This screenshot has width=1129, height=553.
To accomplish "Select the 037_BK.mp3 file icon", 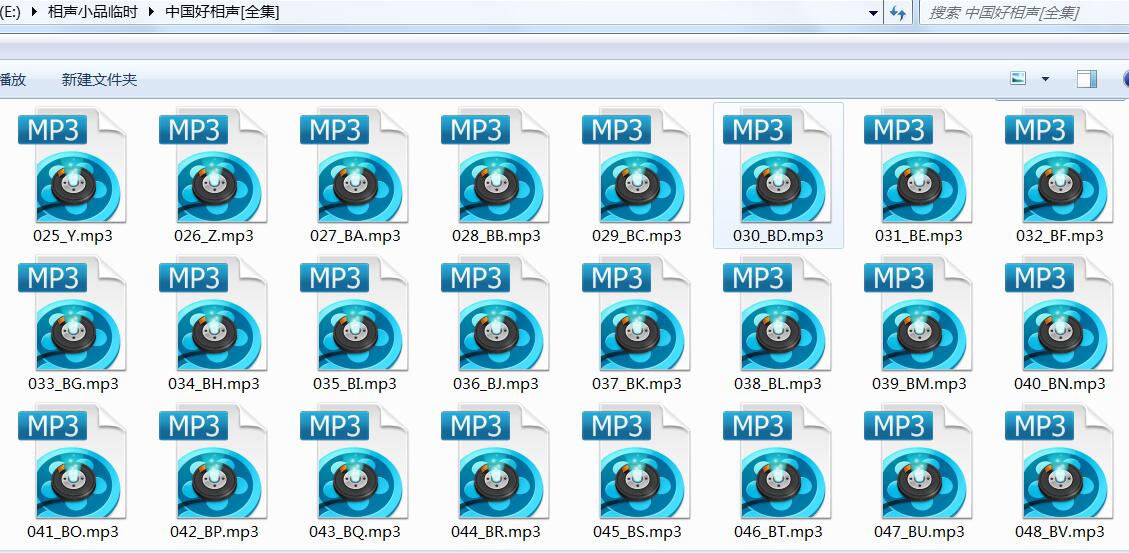I will pos(637,315).
